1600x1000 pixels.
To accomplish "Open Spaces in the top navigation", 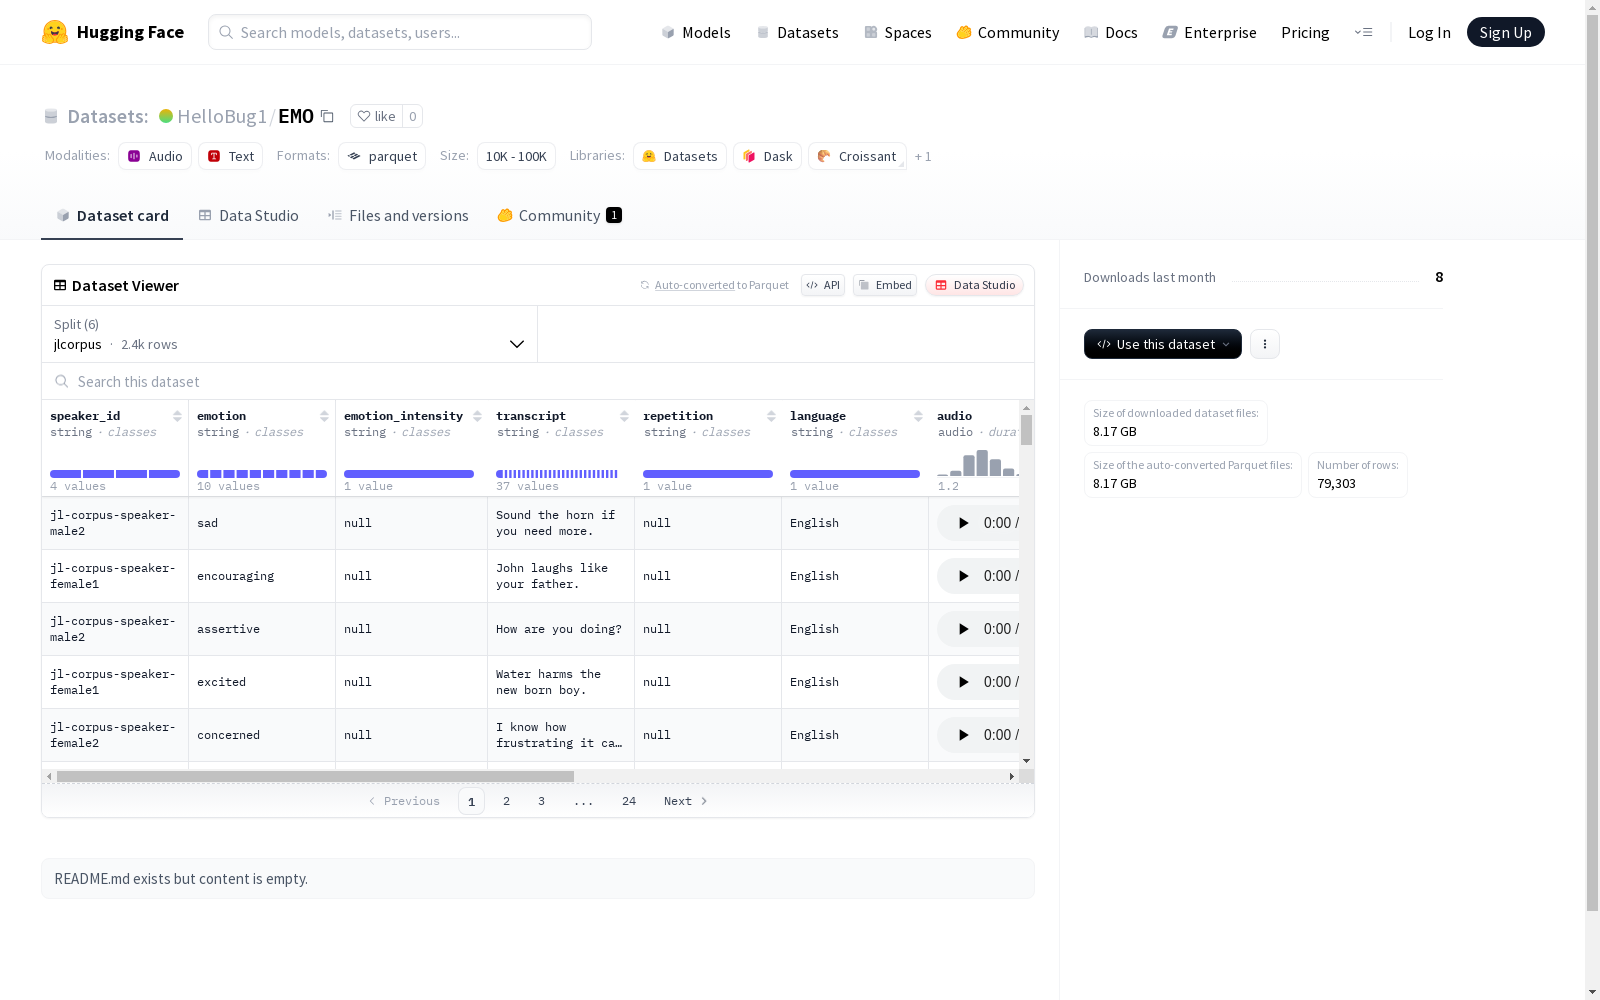I will tap(898, 32).
